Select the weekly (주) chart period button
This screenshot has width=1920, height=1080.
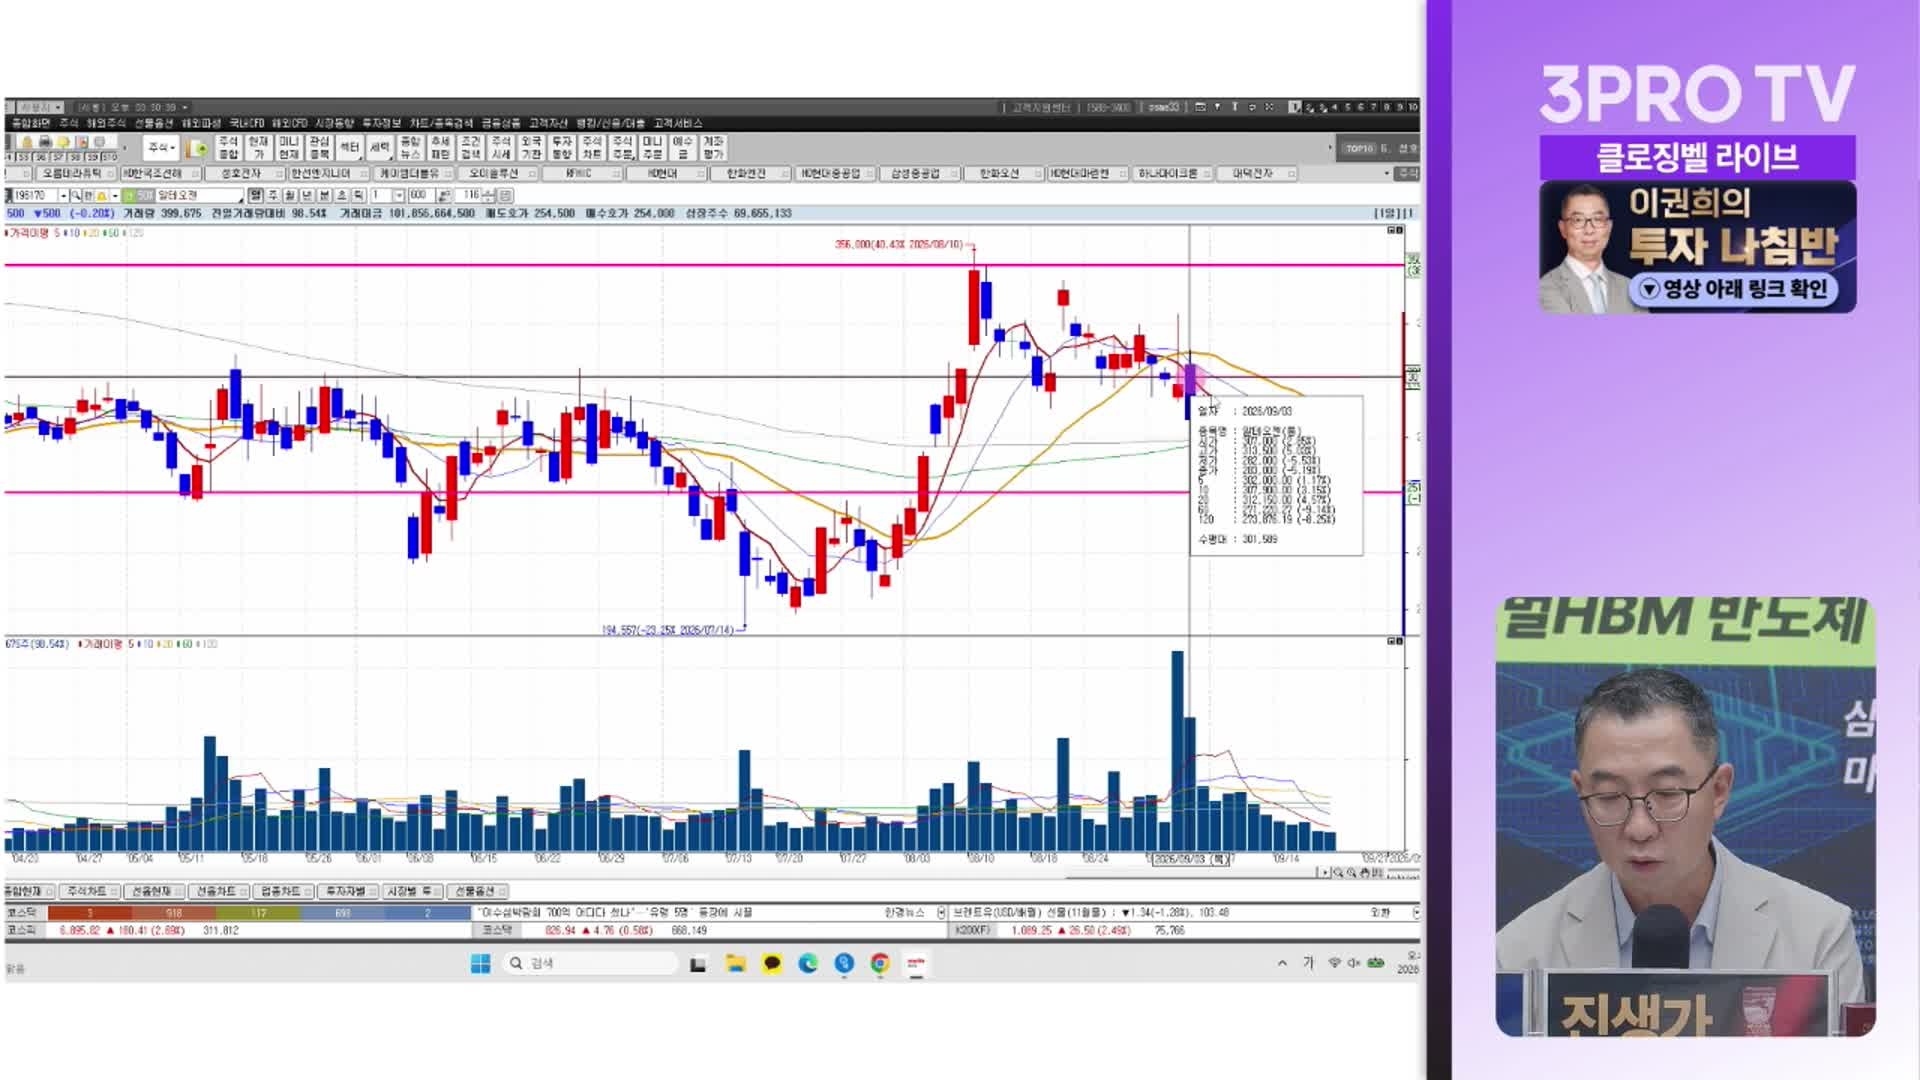pyautogui.click(x=273, y=195)
